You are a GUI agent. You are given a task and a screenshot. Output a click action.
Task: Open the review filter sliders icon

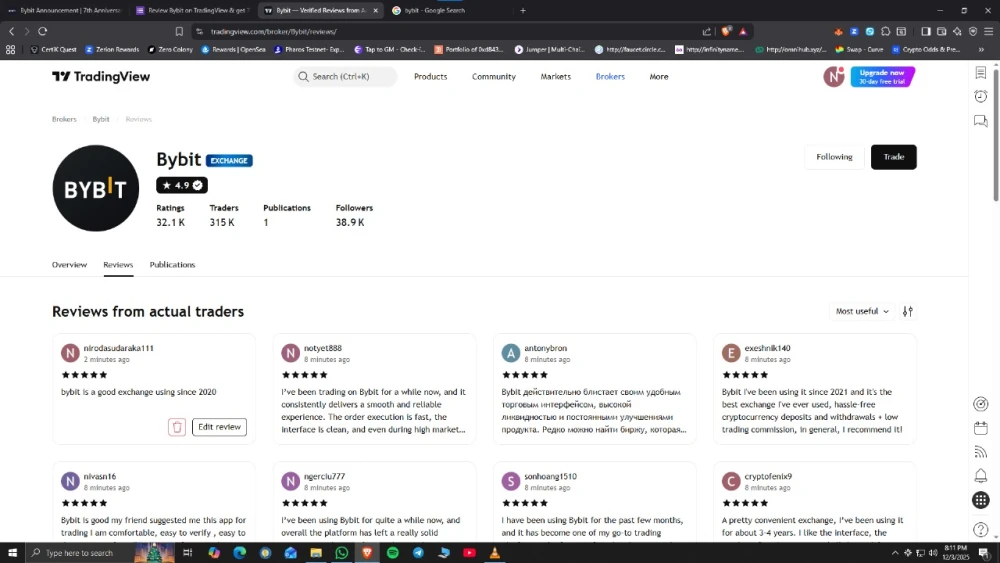(908, 312)
